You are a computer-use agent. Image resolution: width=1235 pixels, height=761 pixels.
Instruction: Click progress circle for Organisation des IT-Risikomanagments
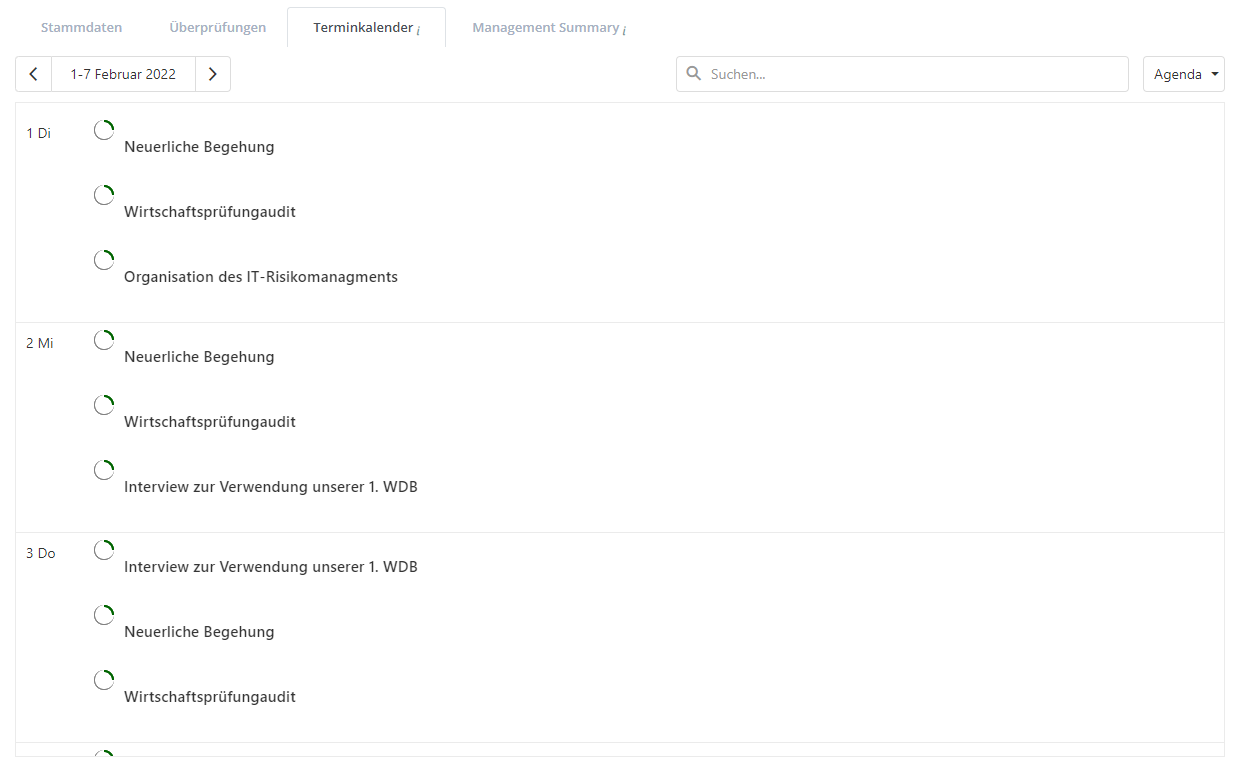(x=104, y=260)
